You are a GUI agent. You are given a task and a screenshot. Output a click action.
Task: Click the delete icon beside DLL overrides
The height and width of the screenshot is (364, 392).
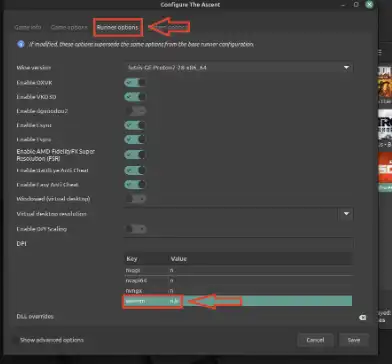pos(362,317)
